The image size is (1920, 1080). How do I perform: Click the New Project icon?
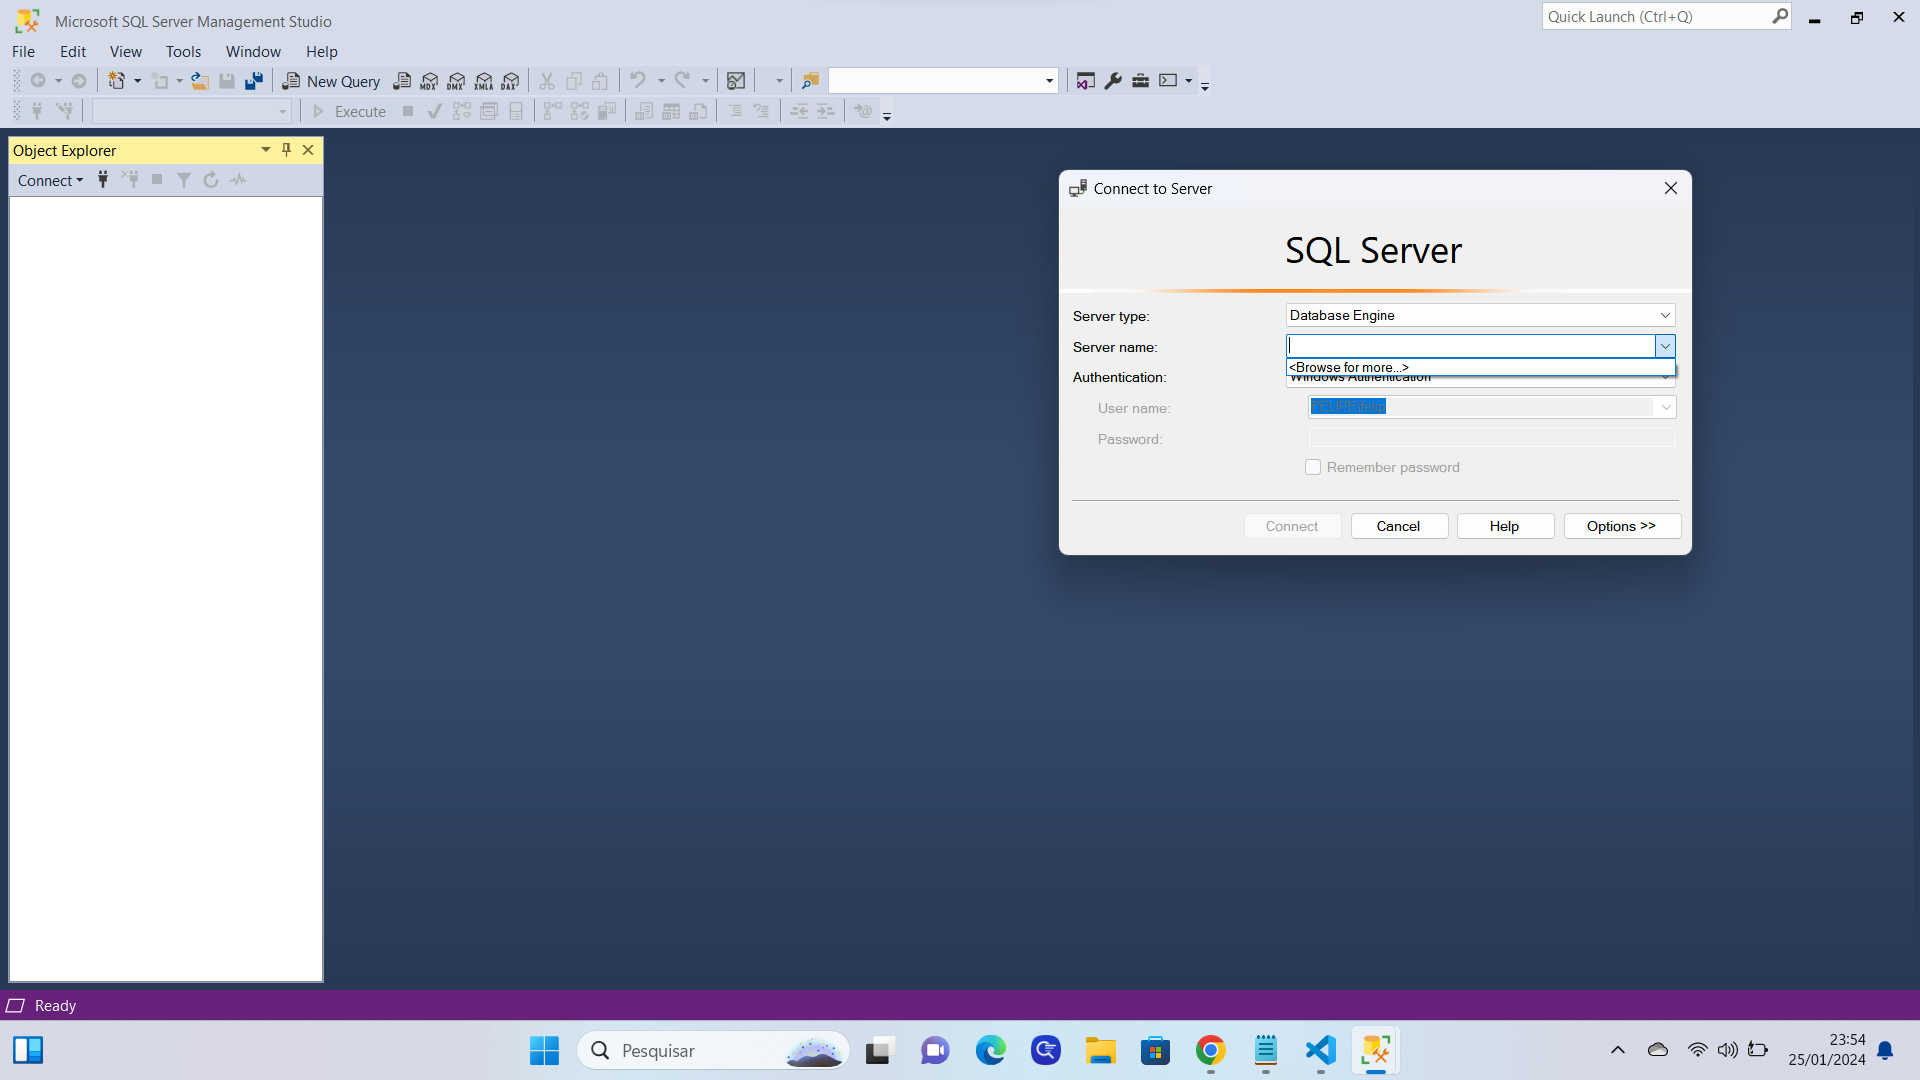[117, 81]
